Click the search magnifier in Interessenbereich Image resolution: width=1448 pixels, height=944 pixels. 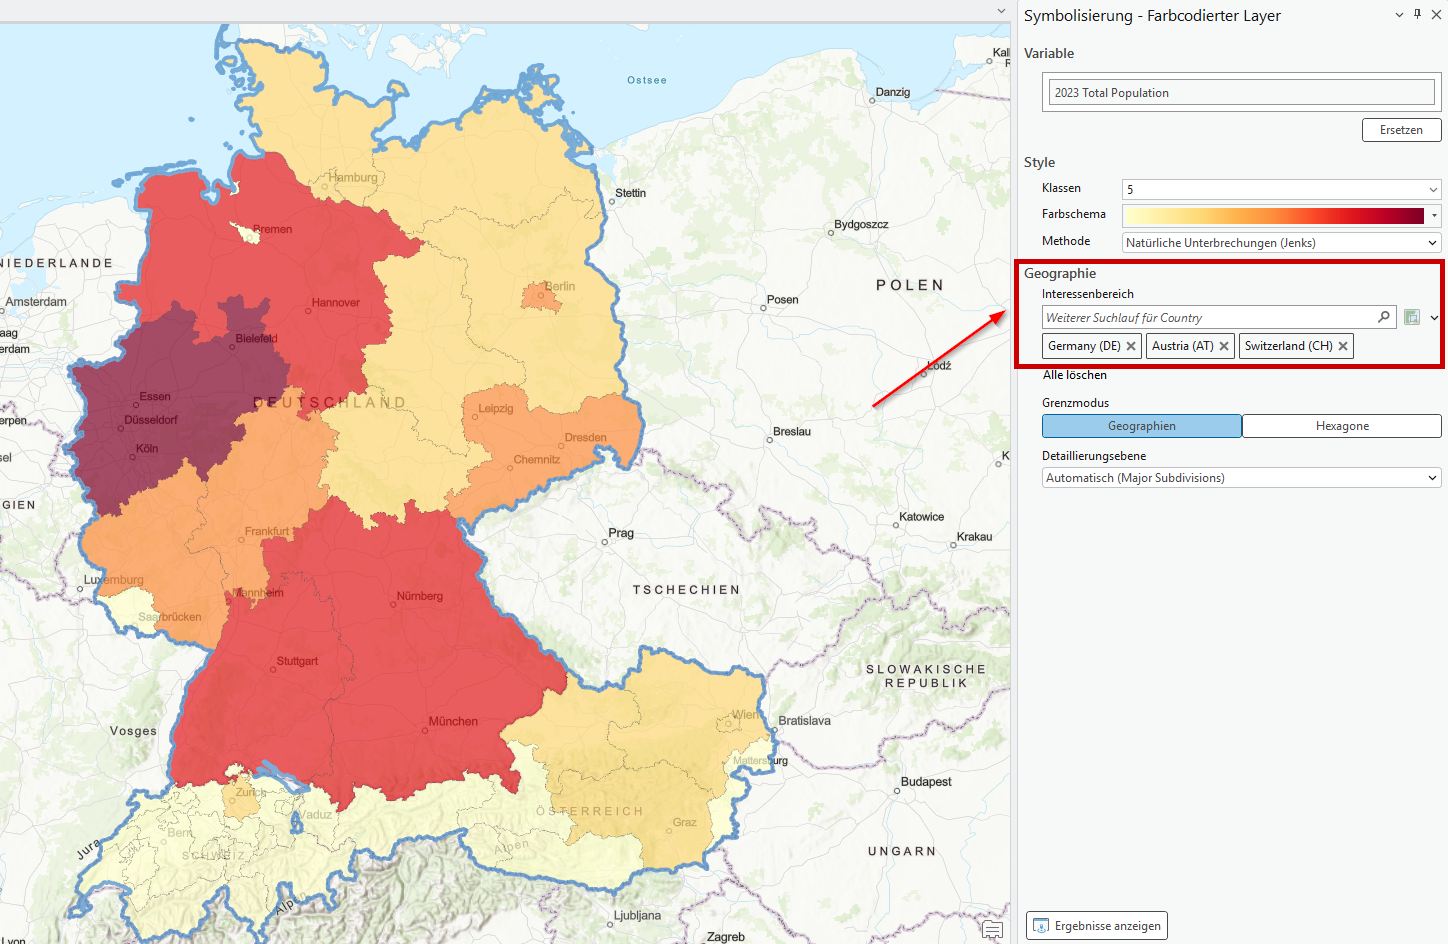click(x=1384, y=317)
